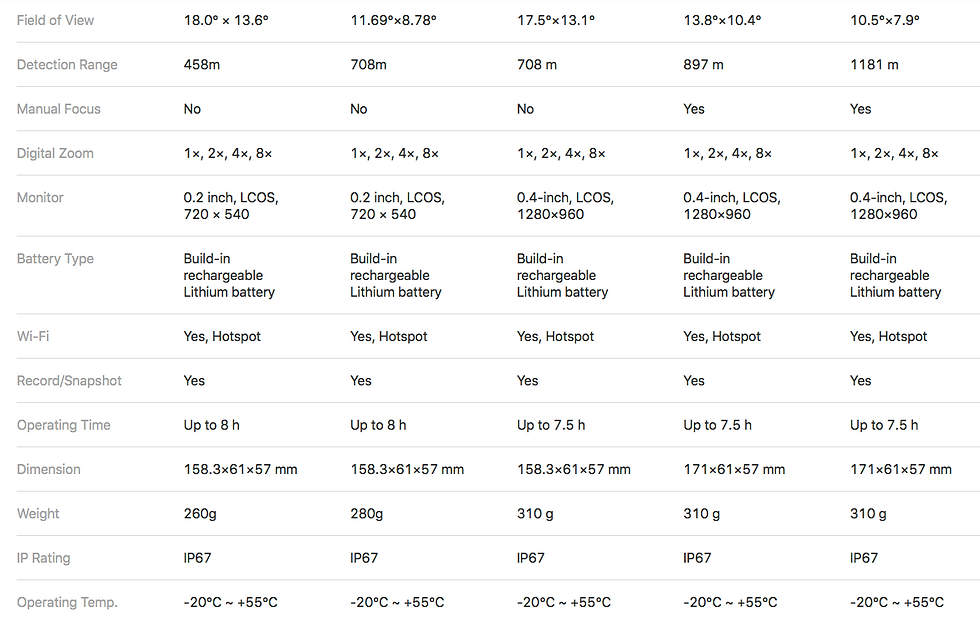Click the Field of View row label
This screenshot has width=980, height=622.
click(x=55, y=20)
